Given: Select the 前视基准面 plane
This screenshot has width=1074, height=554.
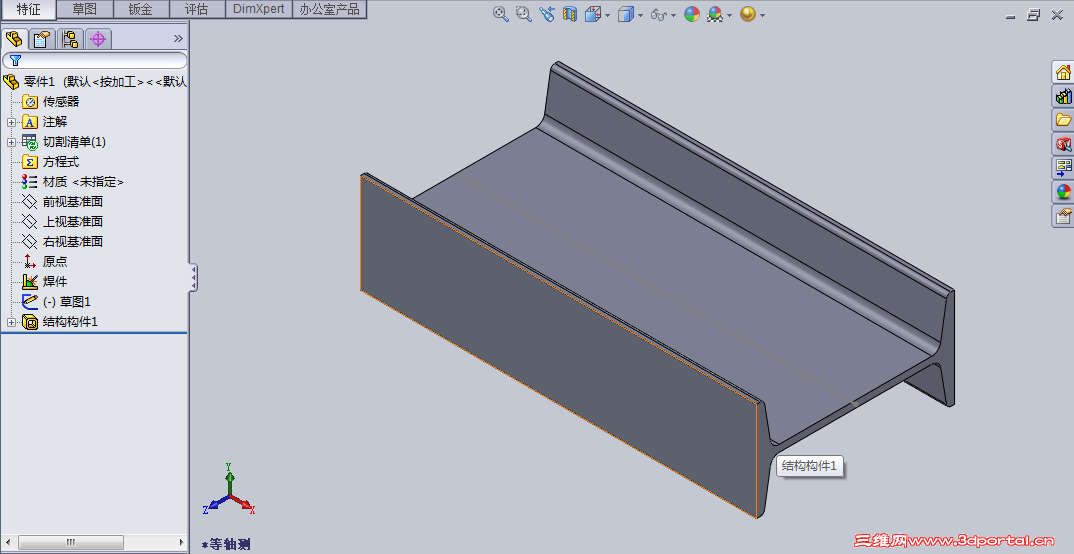Looking at the screenshot, I should pyautogui.click(x=73, y=201).
